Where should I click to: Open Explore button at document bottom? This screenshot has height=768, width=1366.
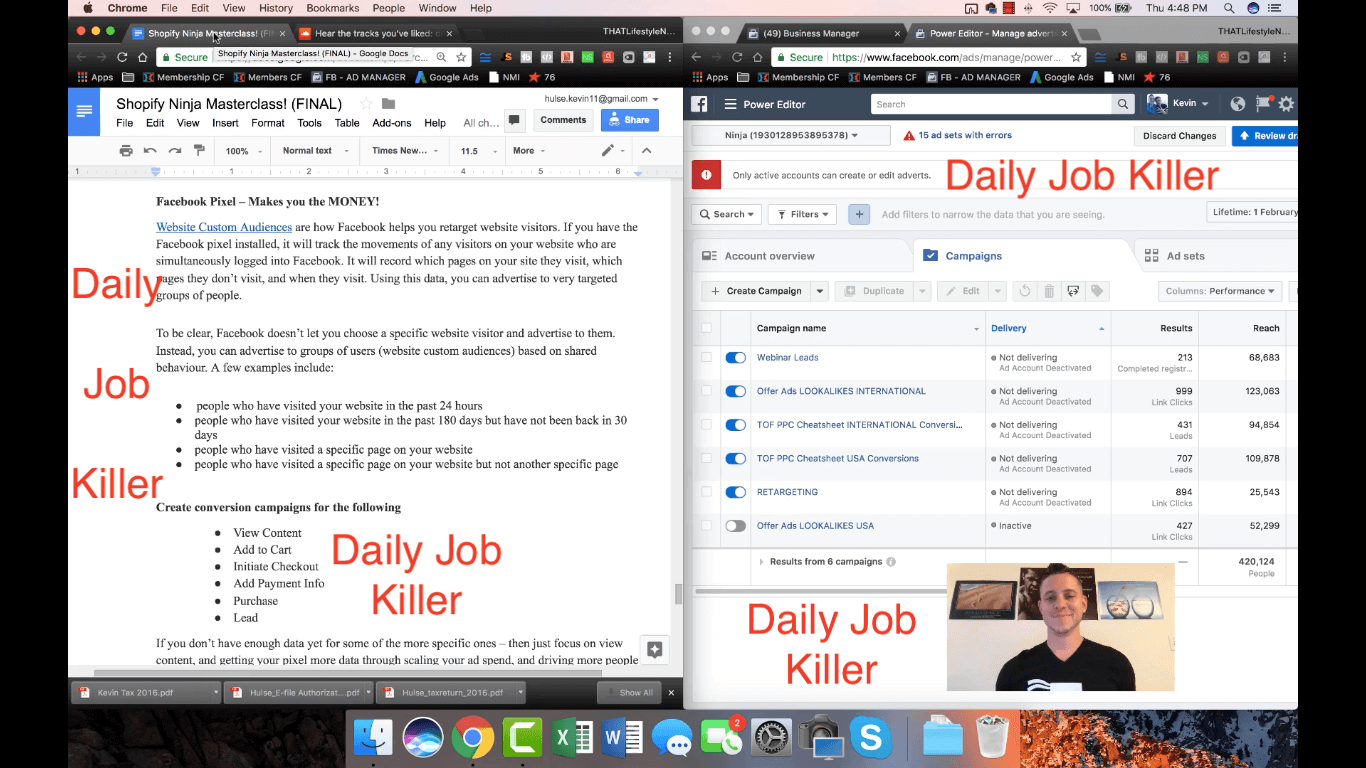654,649
